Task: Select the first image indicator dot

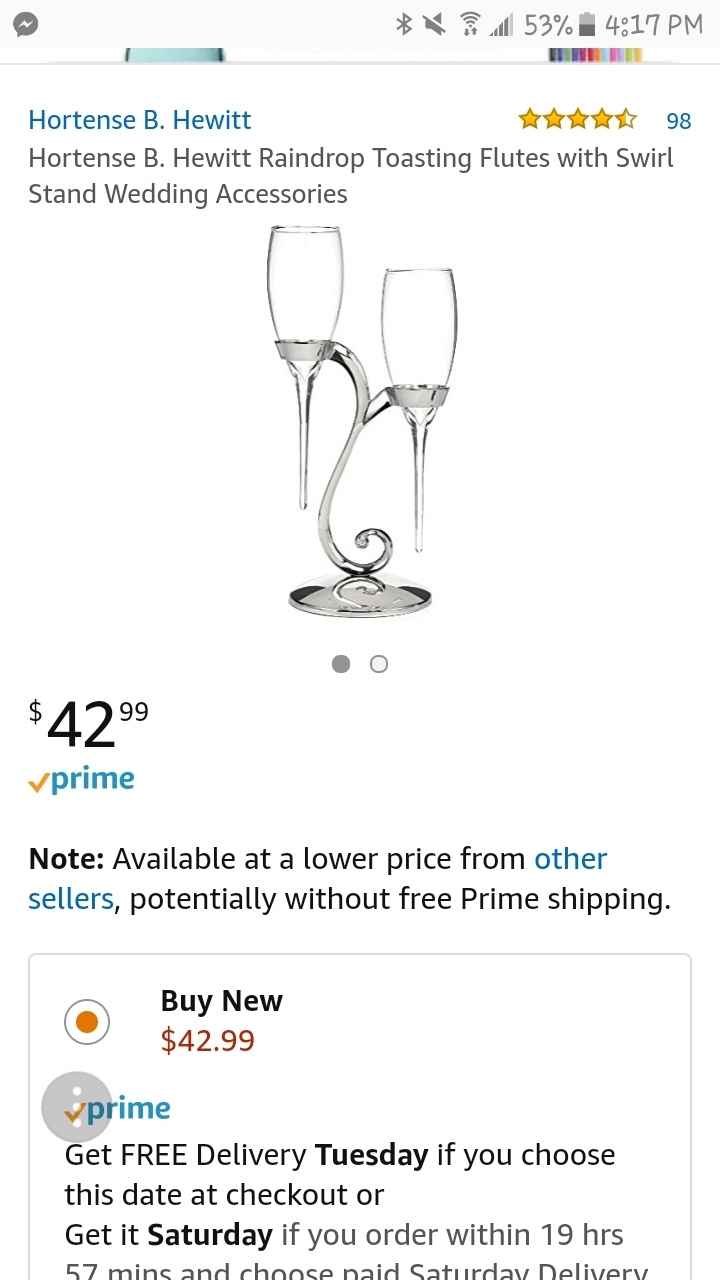Action: [341, 664]
